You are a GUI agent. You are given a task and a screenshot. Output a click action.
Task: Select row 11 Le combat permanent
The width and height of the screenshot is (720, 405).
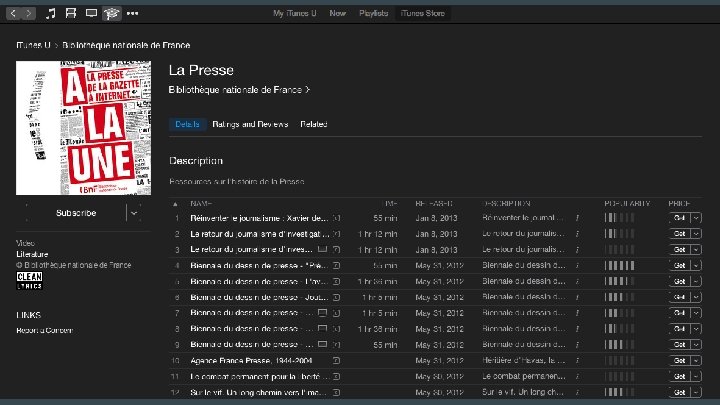(x=435, y=377)
